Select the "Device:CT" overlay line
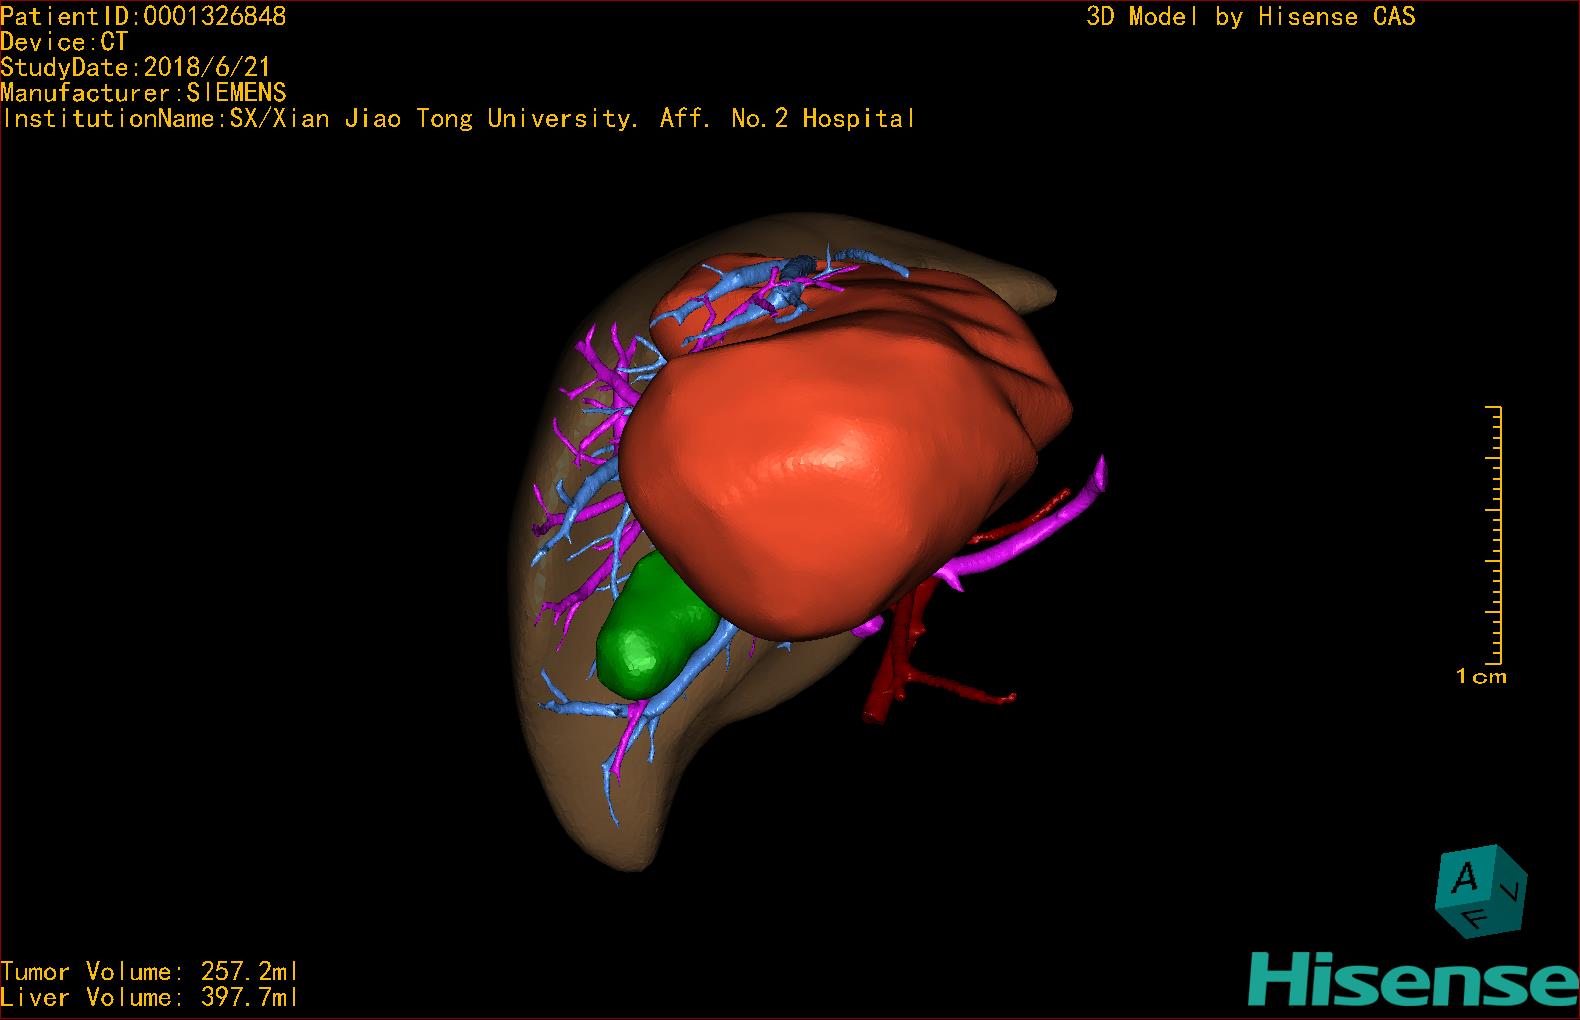The height and width of the screenshot is (1020, 1580). click(x=64, y=42)
